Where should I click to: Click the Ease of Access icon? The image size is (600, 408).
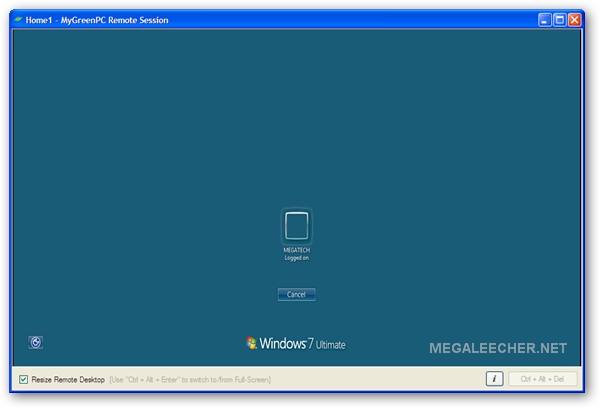[36, 342]
